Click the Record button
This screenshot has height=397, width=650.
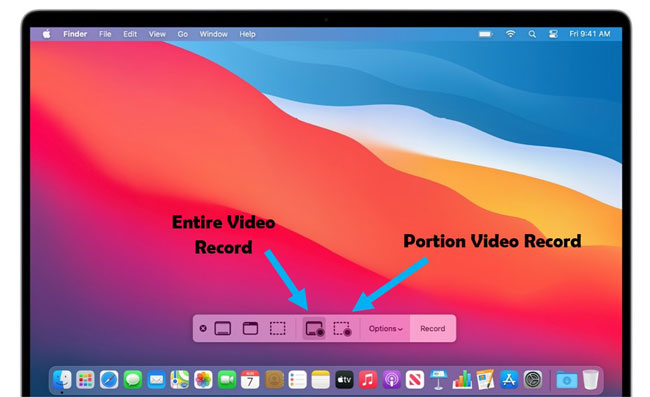[433, 329]
